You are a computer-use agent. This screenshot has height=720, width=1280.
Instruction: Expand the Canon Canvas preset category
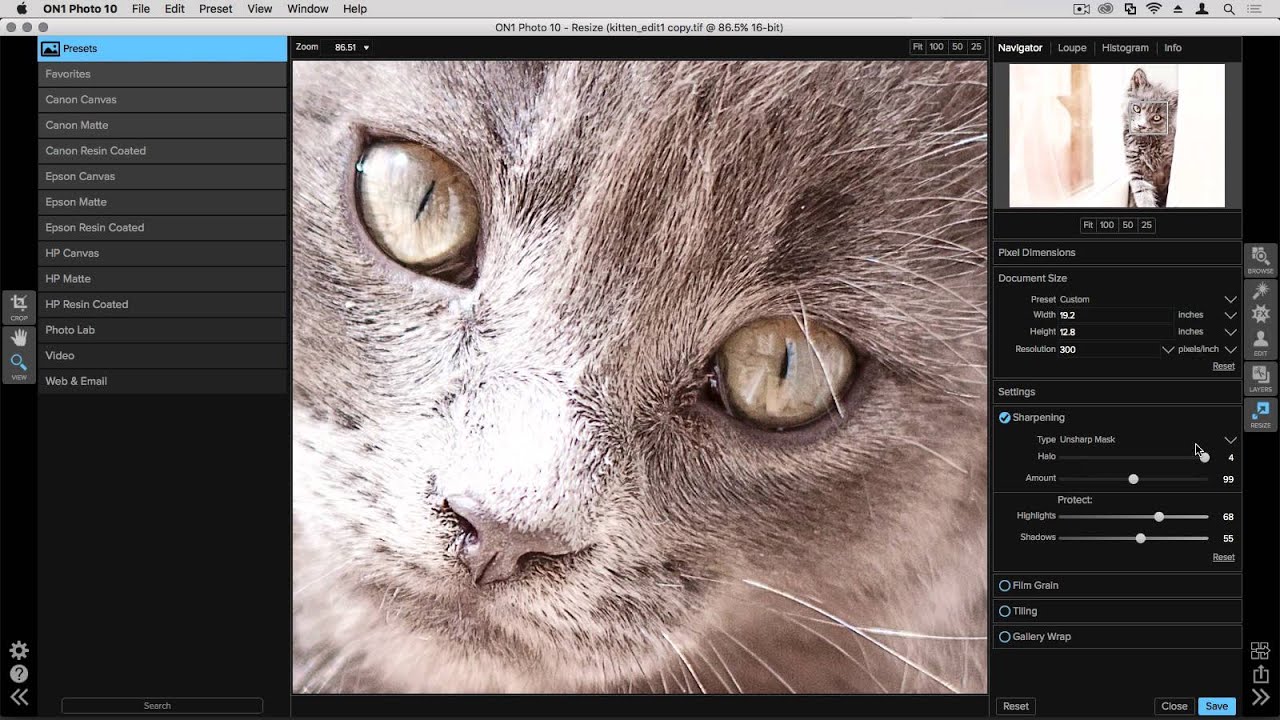click(163, 100)
